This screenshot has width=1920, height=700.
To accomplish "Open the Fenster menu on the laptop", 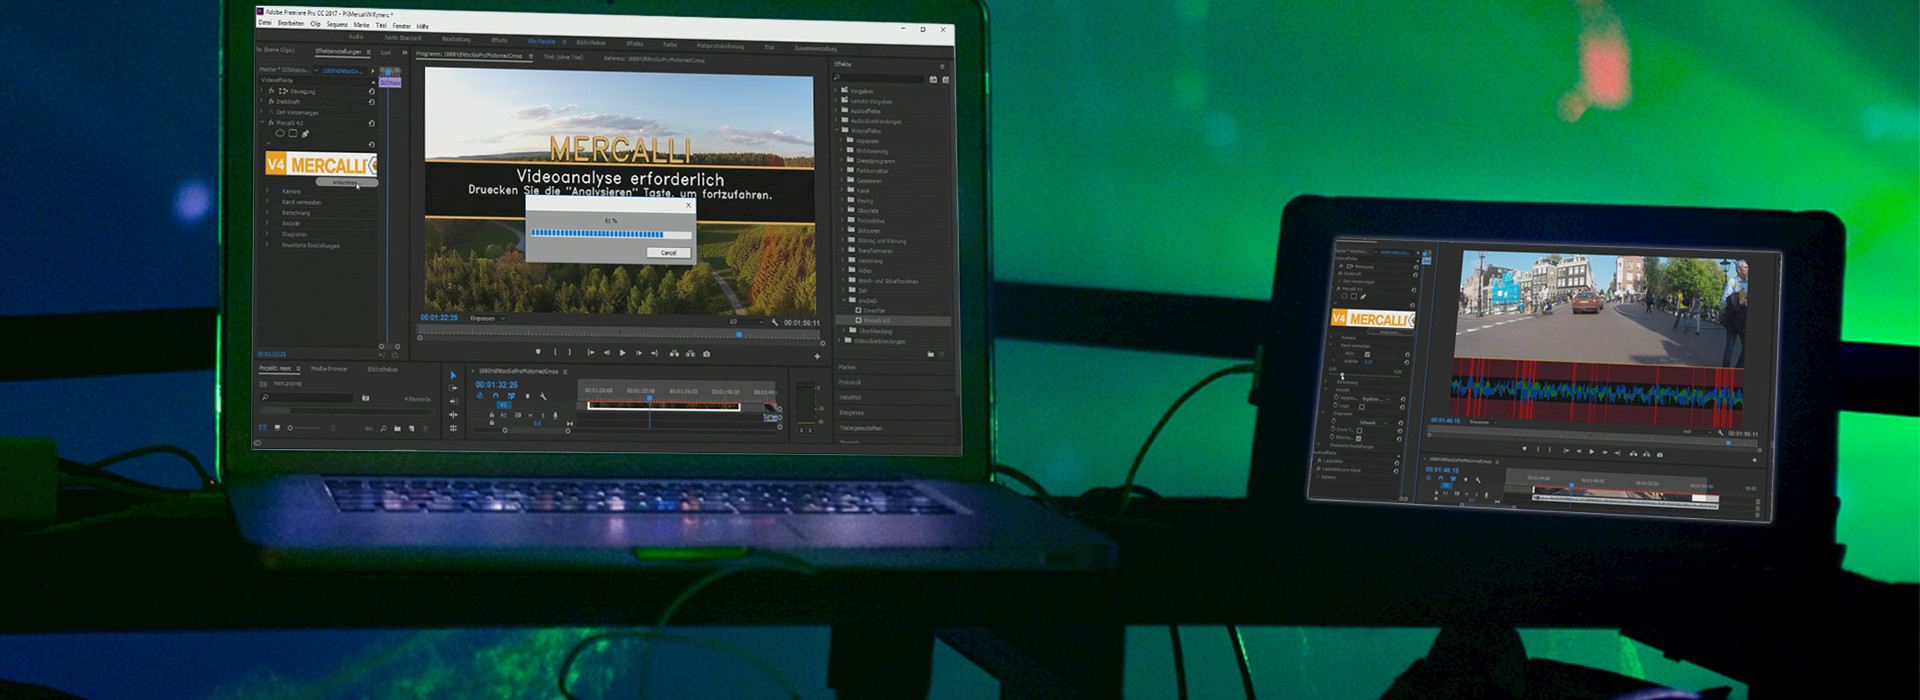I will (401, 25).
